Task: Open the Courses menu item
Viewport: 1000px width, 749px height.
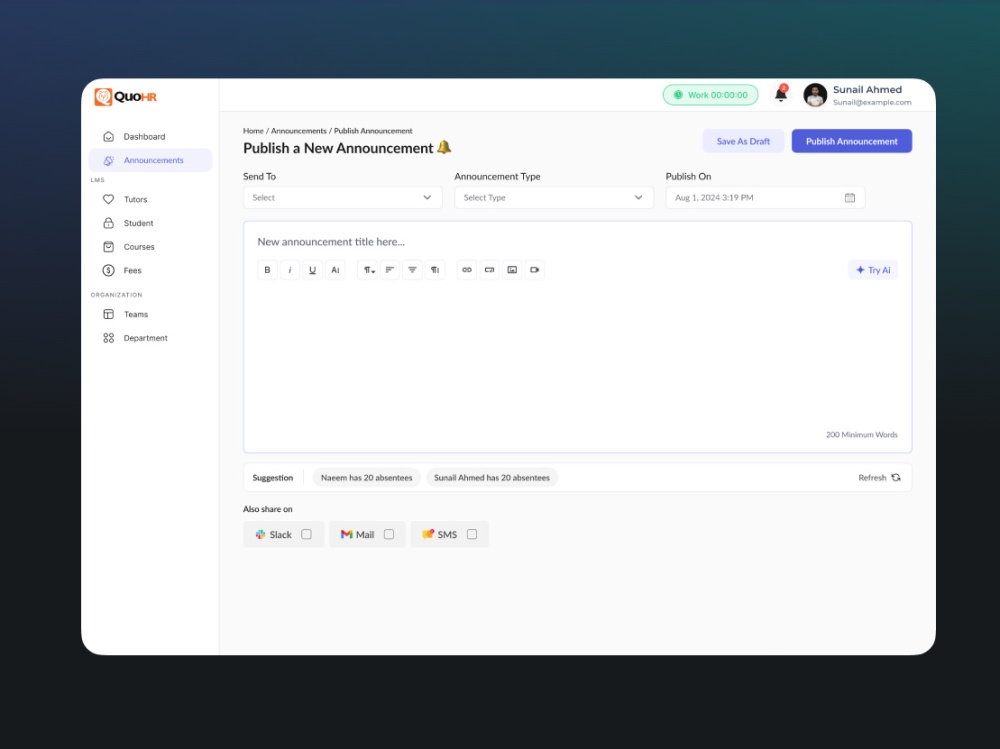Action: [150, 246]
